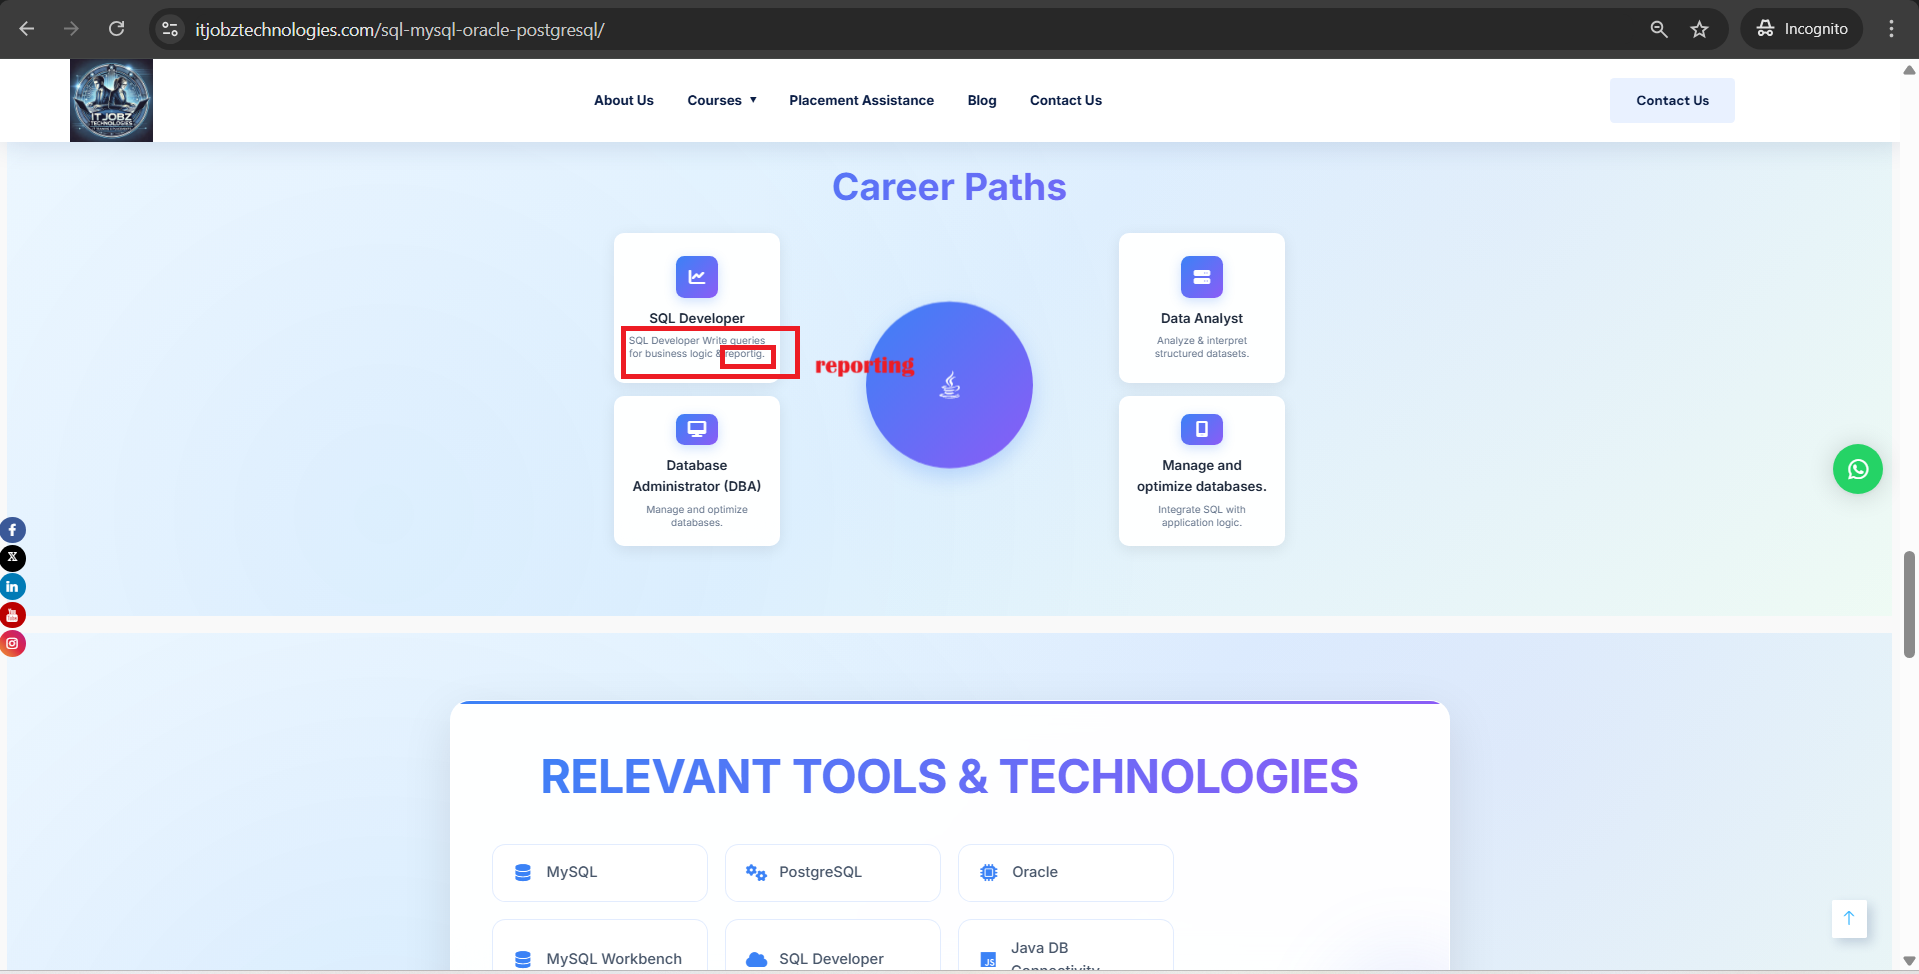The height and width of the screenshot is (974, 1919).
Task: Click the browser address bar URL
Action: pos(400,29)
